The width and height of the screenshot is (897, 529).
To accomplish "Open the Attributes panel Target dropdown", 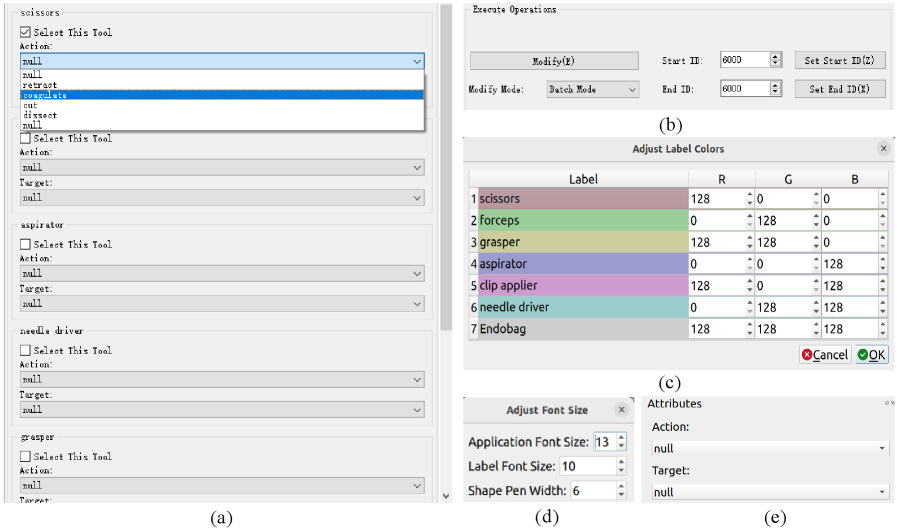I will [768, 492].
